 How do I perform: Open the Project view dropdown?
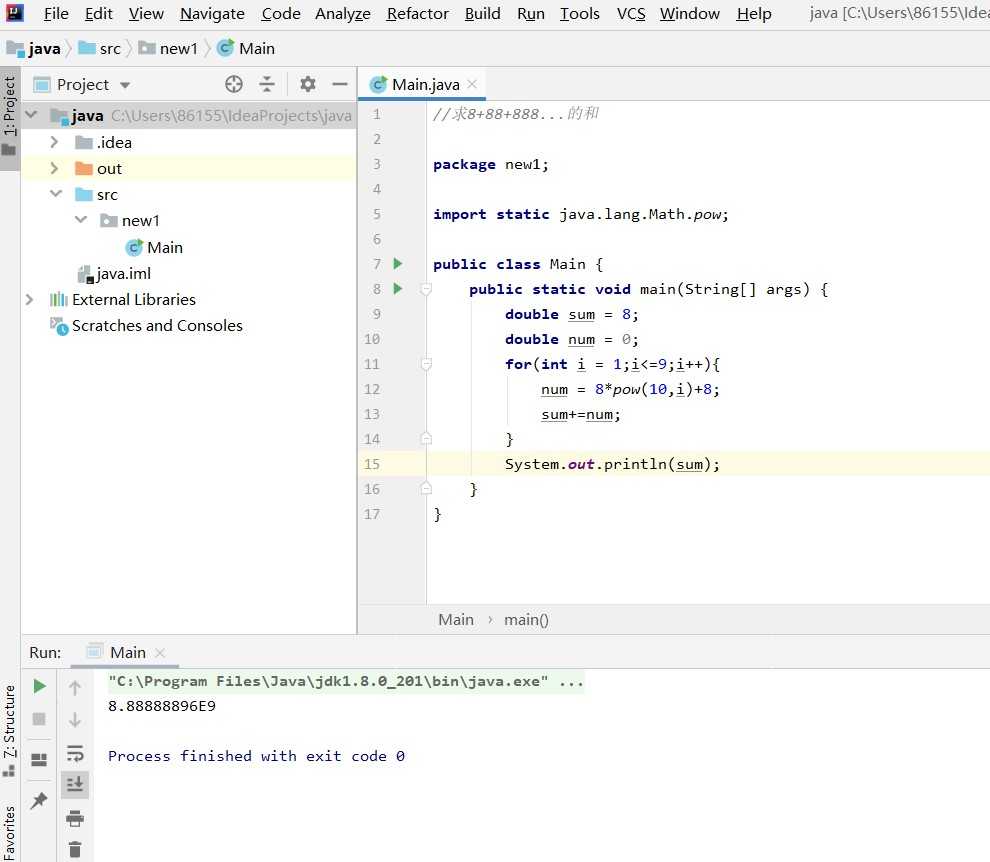point(125,85)
